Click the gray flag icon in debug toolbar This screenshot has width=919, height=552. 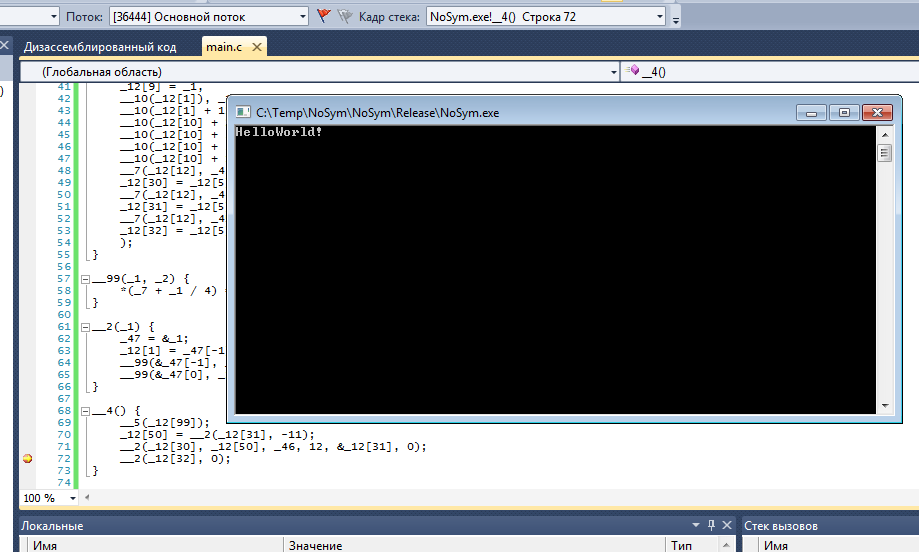pos(344,16)
